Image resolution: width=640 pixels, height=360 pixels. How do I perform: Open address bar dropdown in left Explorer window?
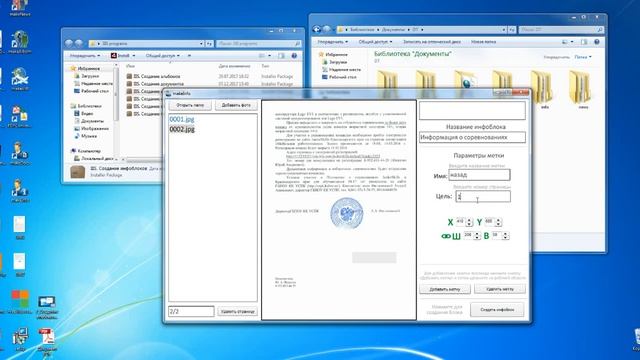click(201, 44)
